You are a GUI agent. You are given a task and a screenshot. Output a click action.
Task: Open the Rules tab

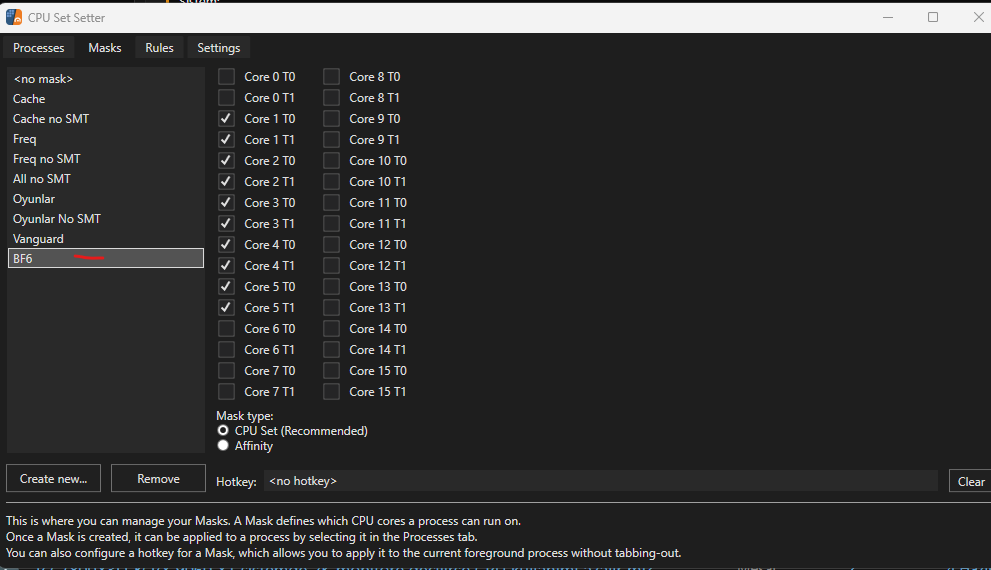[159, 48]
